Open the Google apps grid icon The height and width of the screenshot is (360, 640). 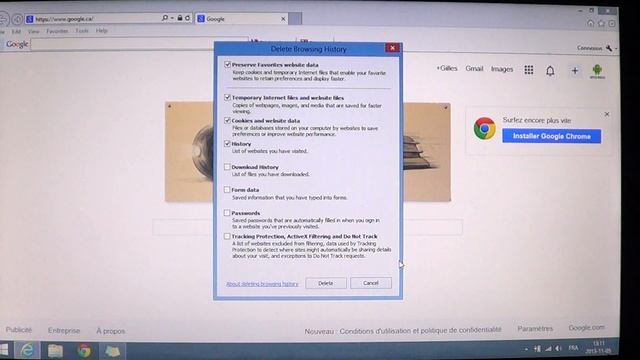pos(529,70)
